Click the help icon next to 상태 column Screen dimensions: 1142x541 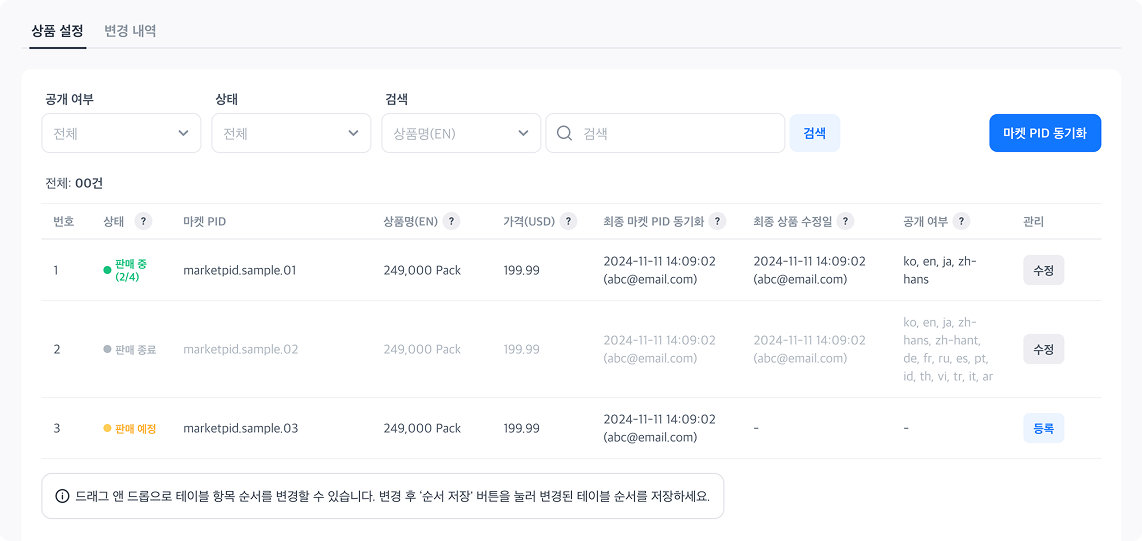[143, 221]
